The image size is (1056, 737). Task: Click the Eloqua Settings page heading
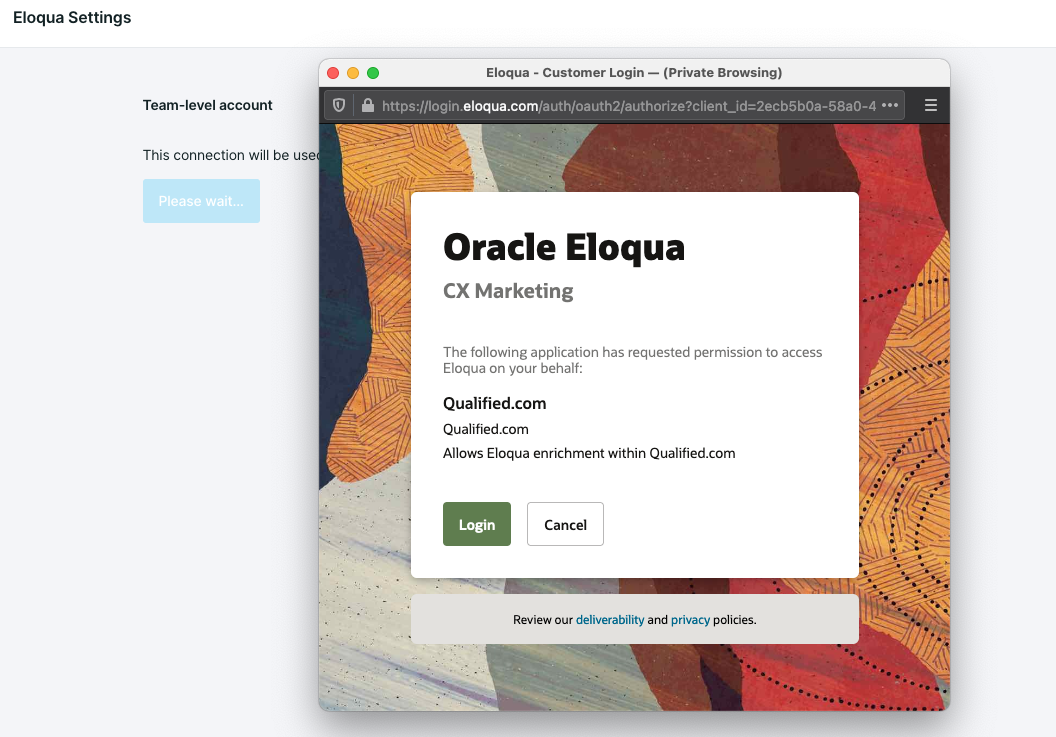72,18
